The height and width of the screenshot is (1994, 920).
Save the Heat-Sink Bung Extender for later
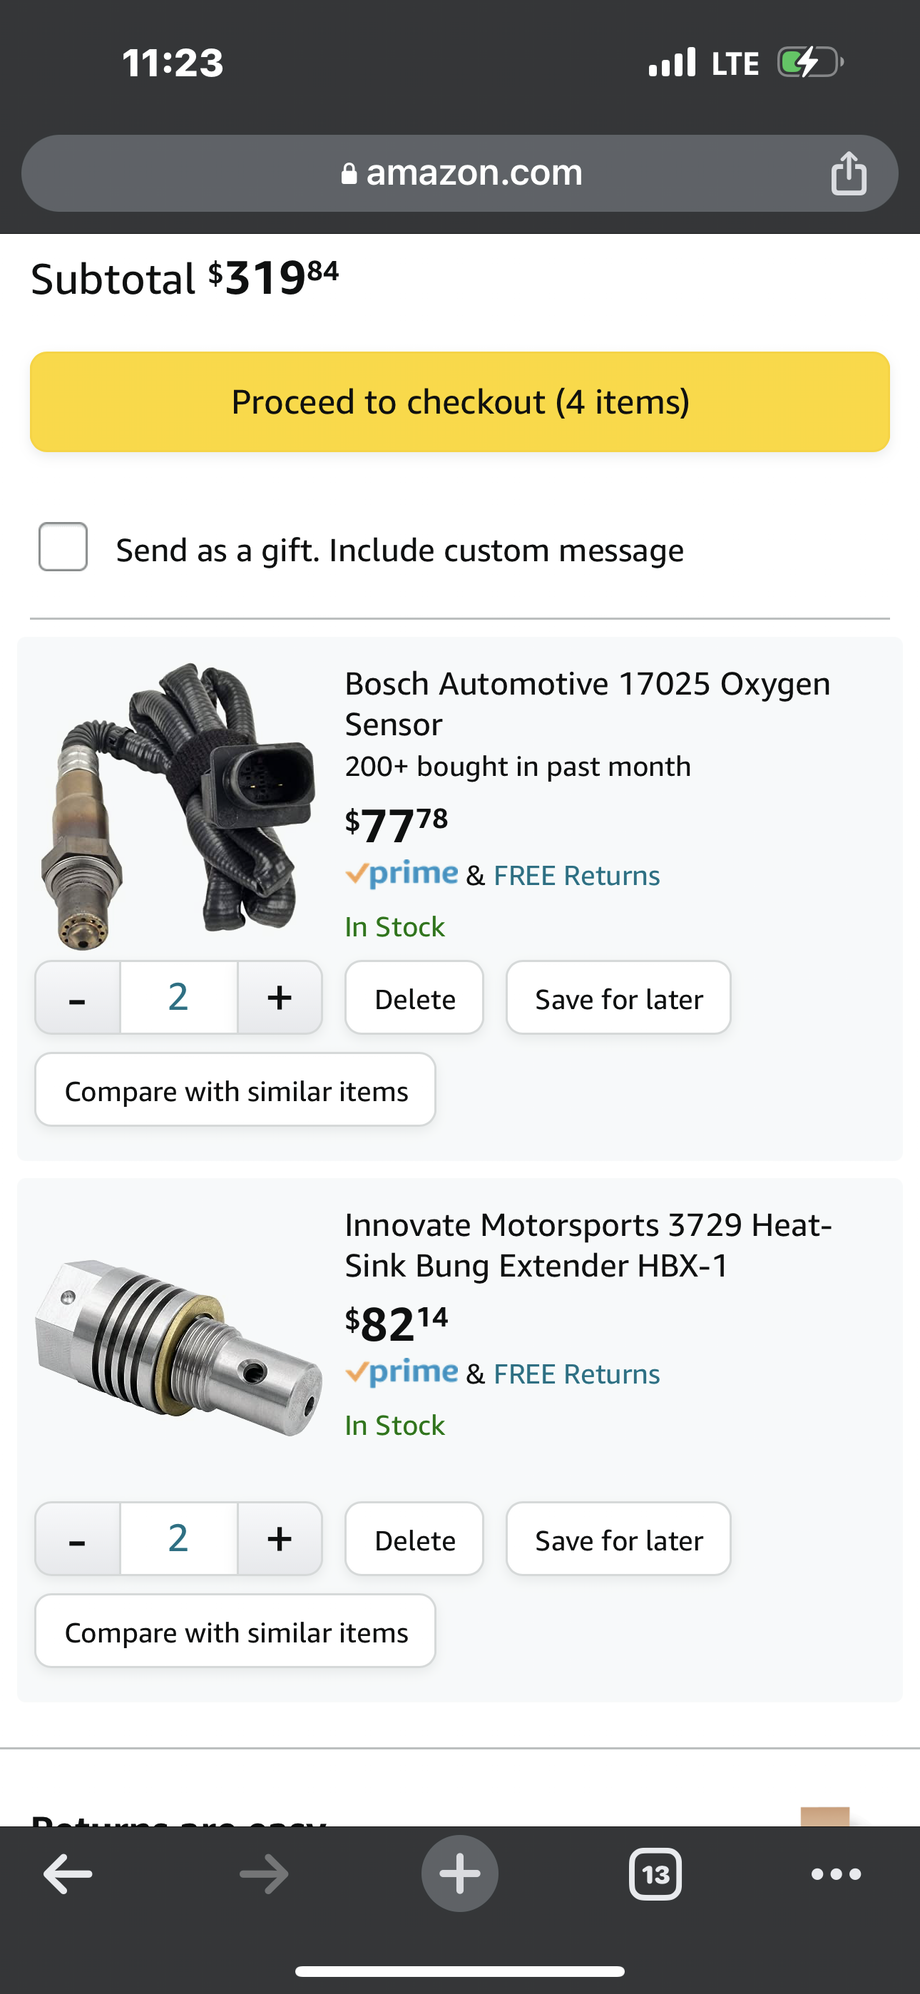[618, 1540]
